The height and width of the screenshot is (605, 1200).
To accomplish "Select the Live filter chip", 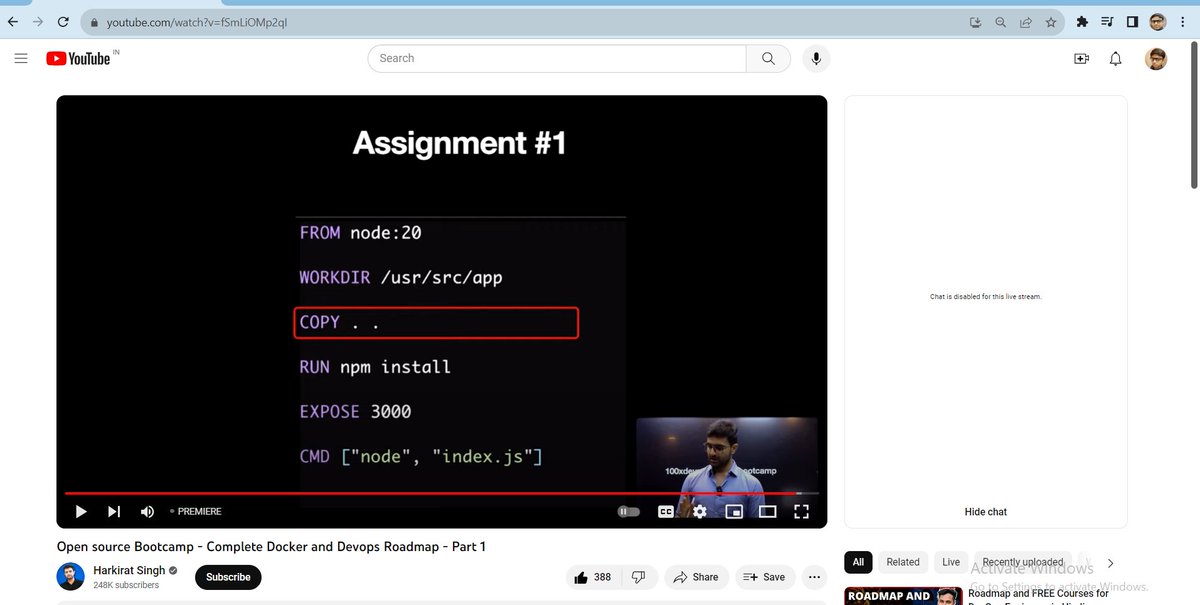I will click(x=951, y=562).
